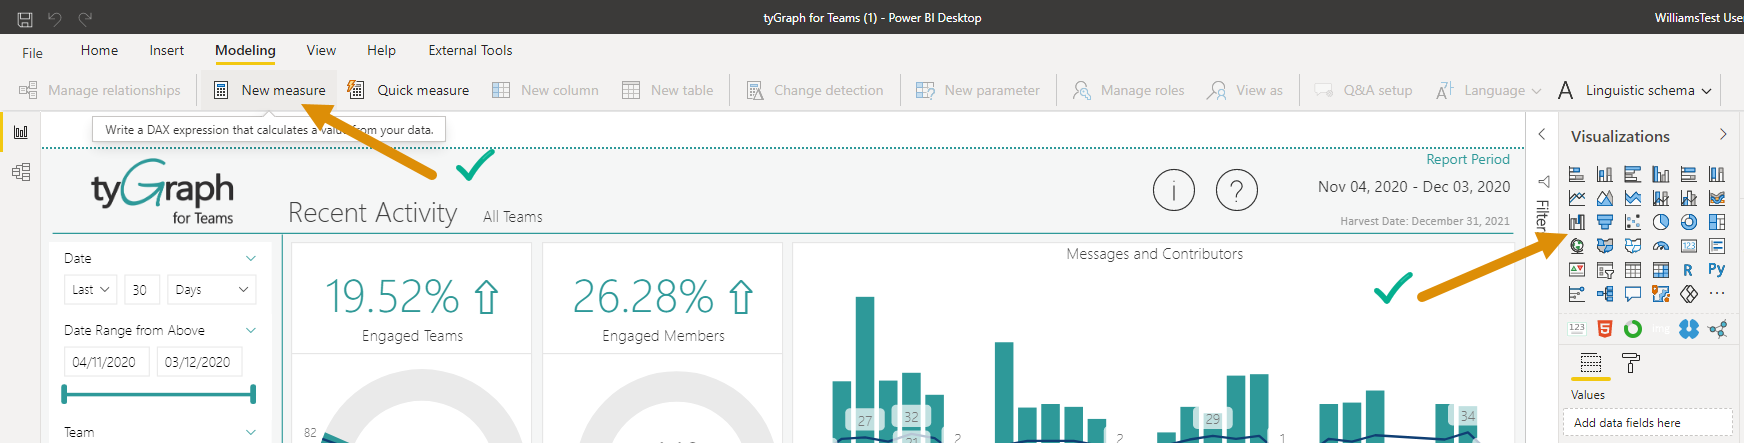
Task: Open the Insert ribbon tab
Action: (x=166, y=50)
